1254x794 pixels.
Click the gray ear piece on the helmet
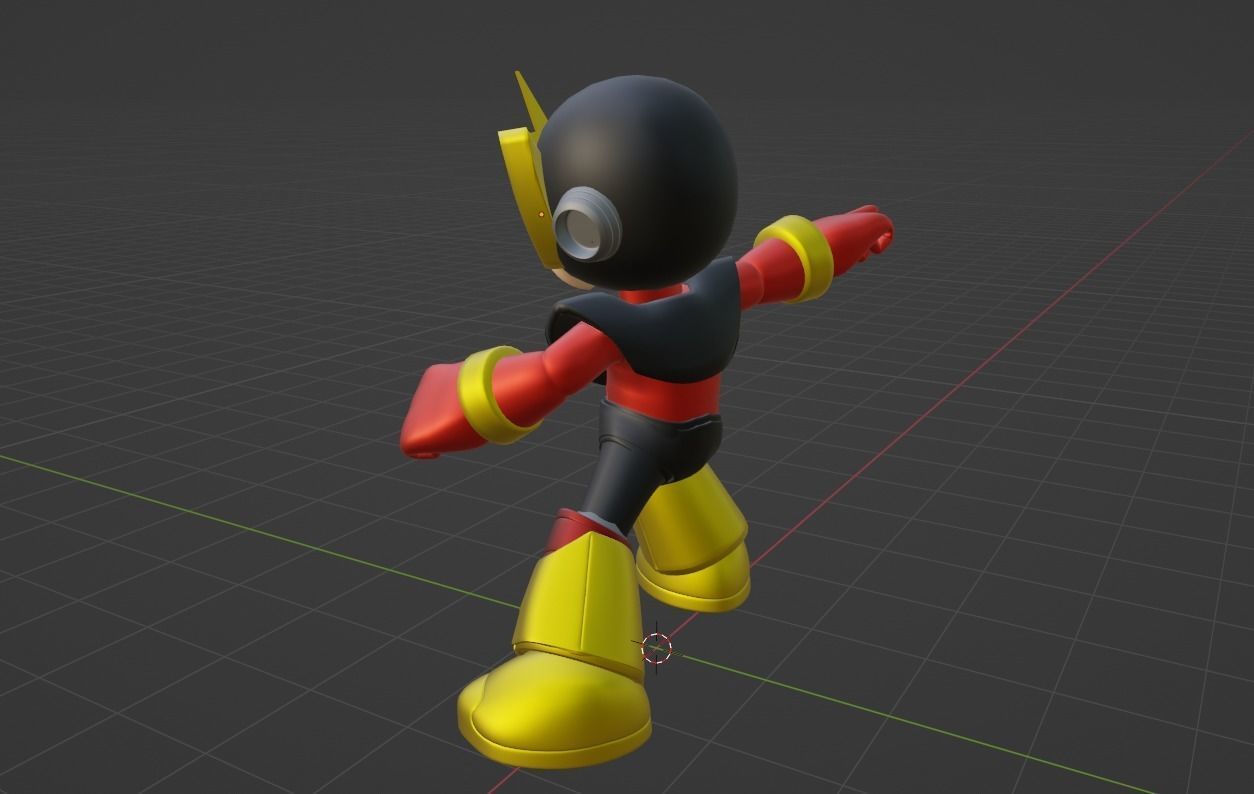click(586, 227)
